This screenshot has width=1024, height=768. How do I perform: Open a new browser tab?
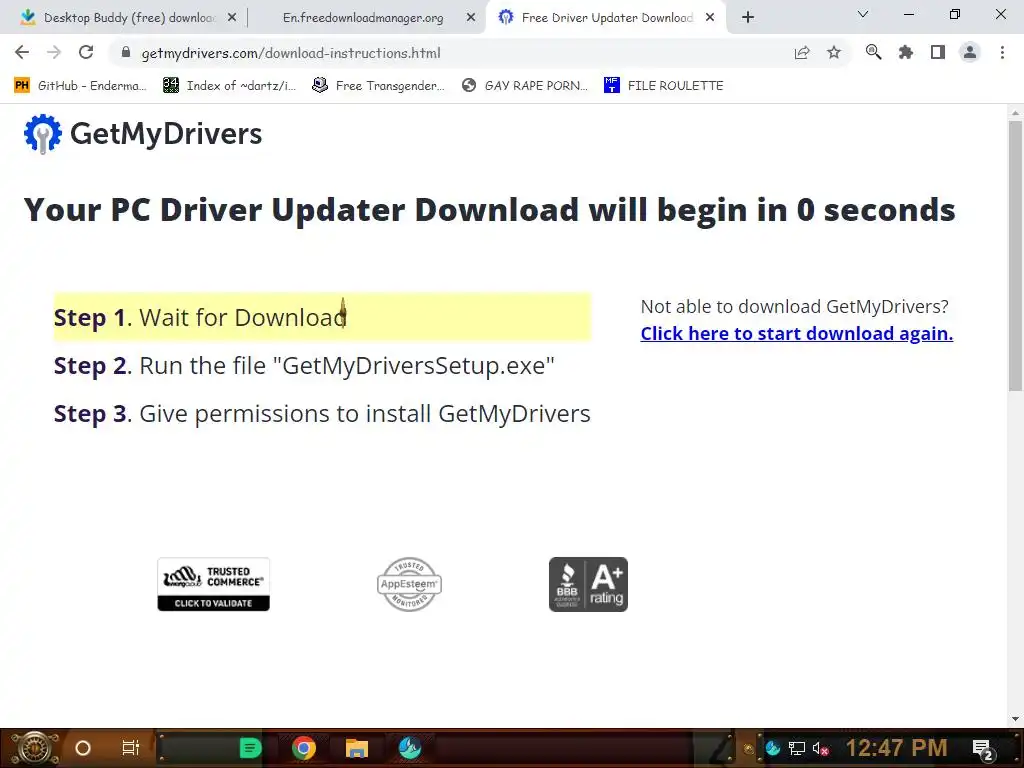(748, 17)
